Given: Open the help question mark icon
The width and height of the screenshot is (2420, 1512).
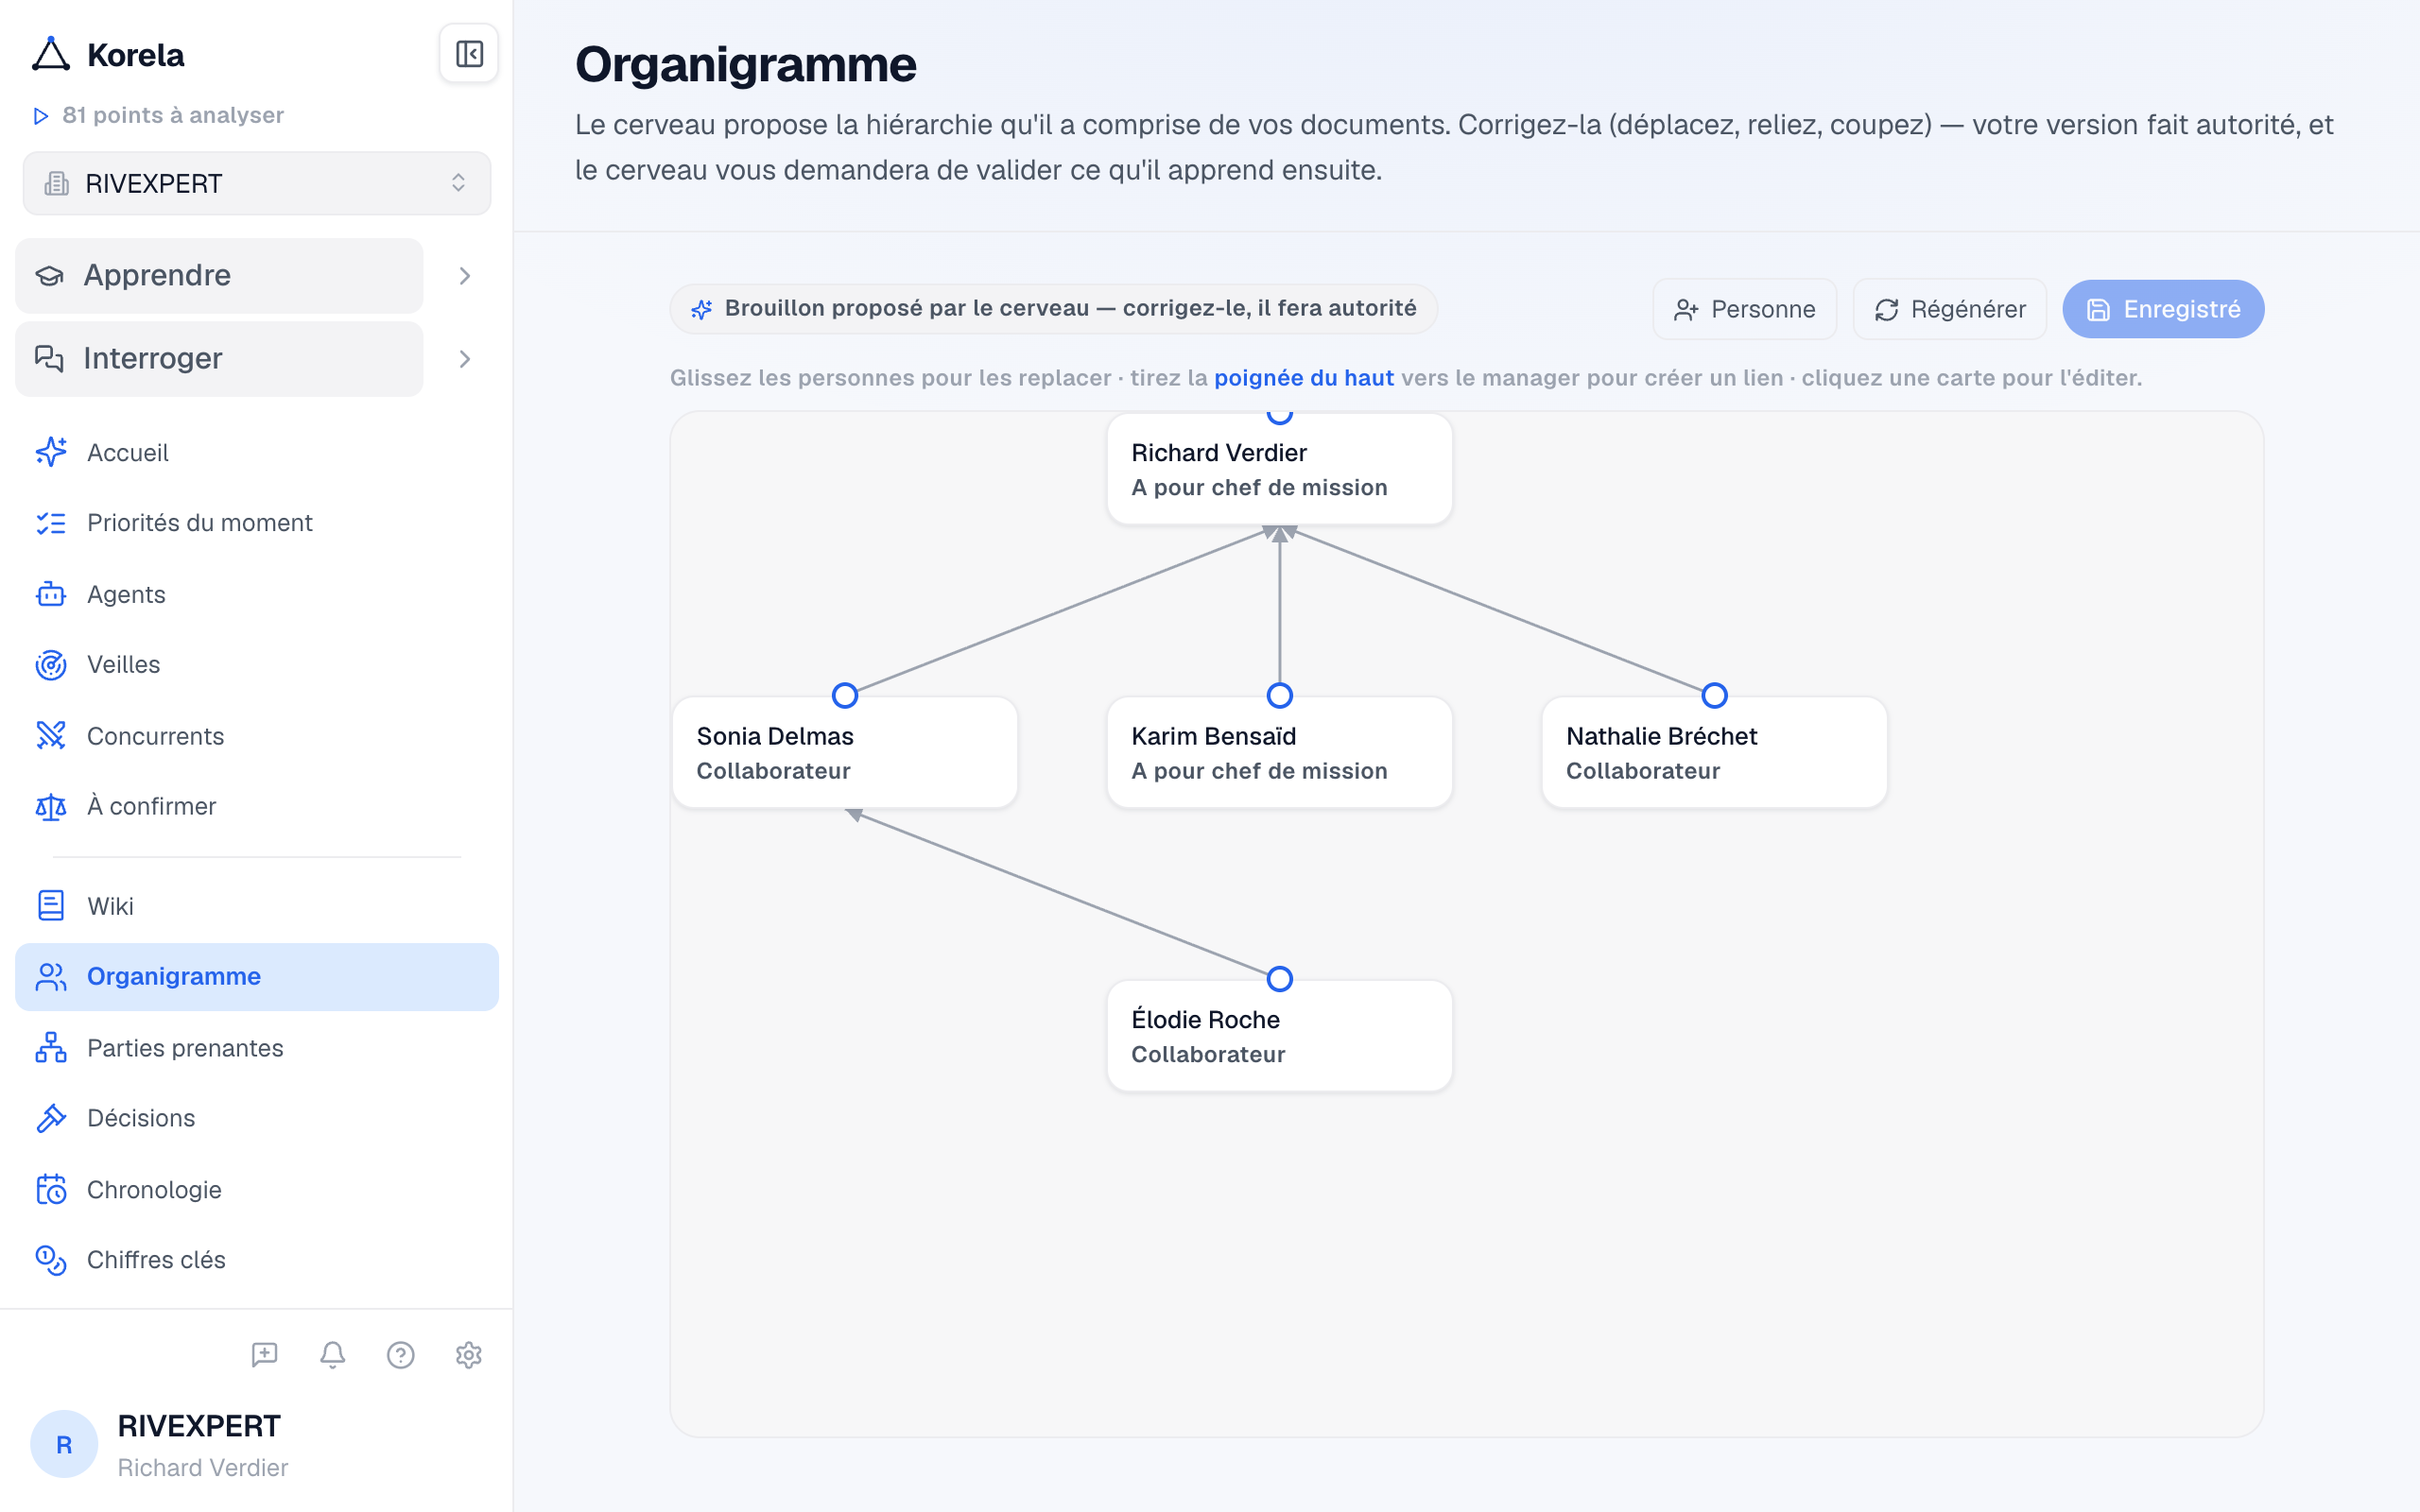Looking at the screenshot, I should (x=401, y=1355).
